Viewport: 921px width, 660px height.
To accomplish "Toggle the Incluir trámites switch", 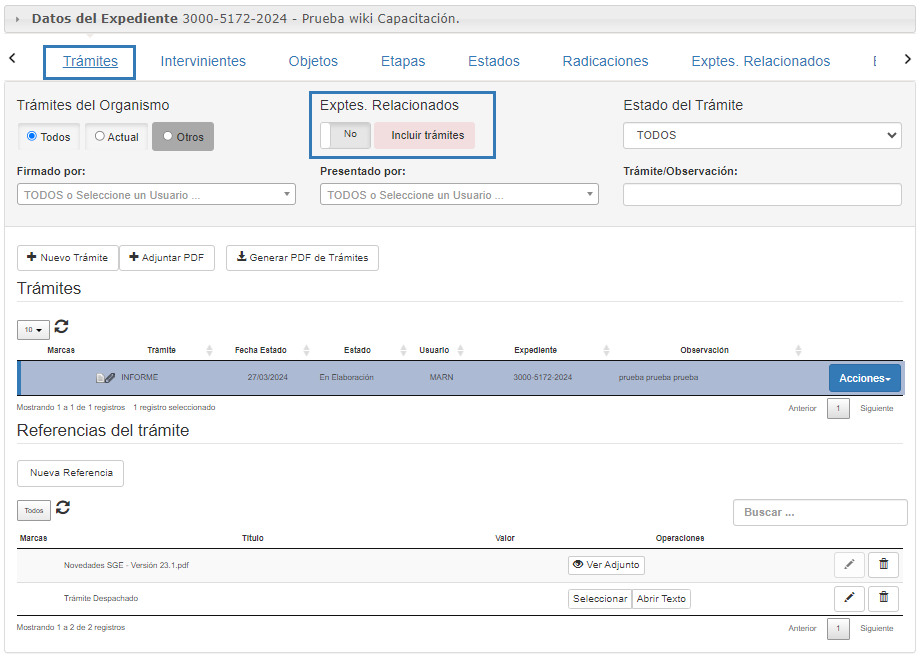I will click(x=346, y=135).
